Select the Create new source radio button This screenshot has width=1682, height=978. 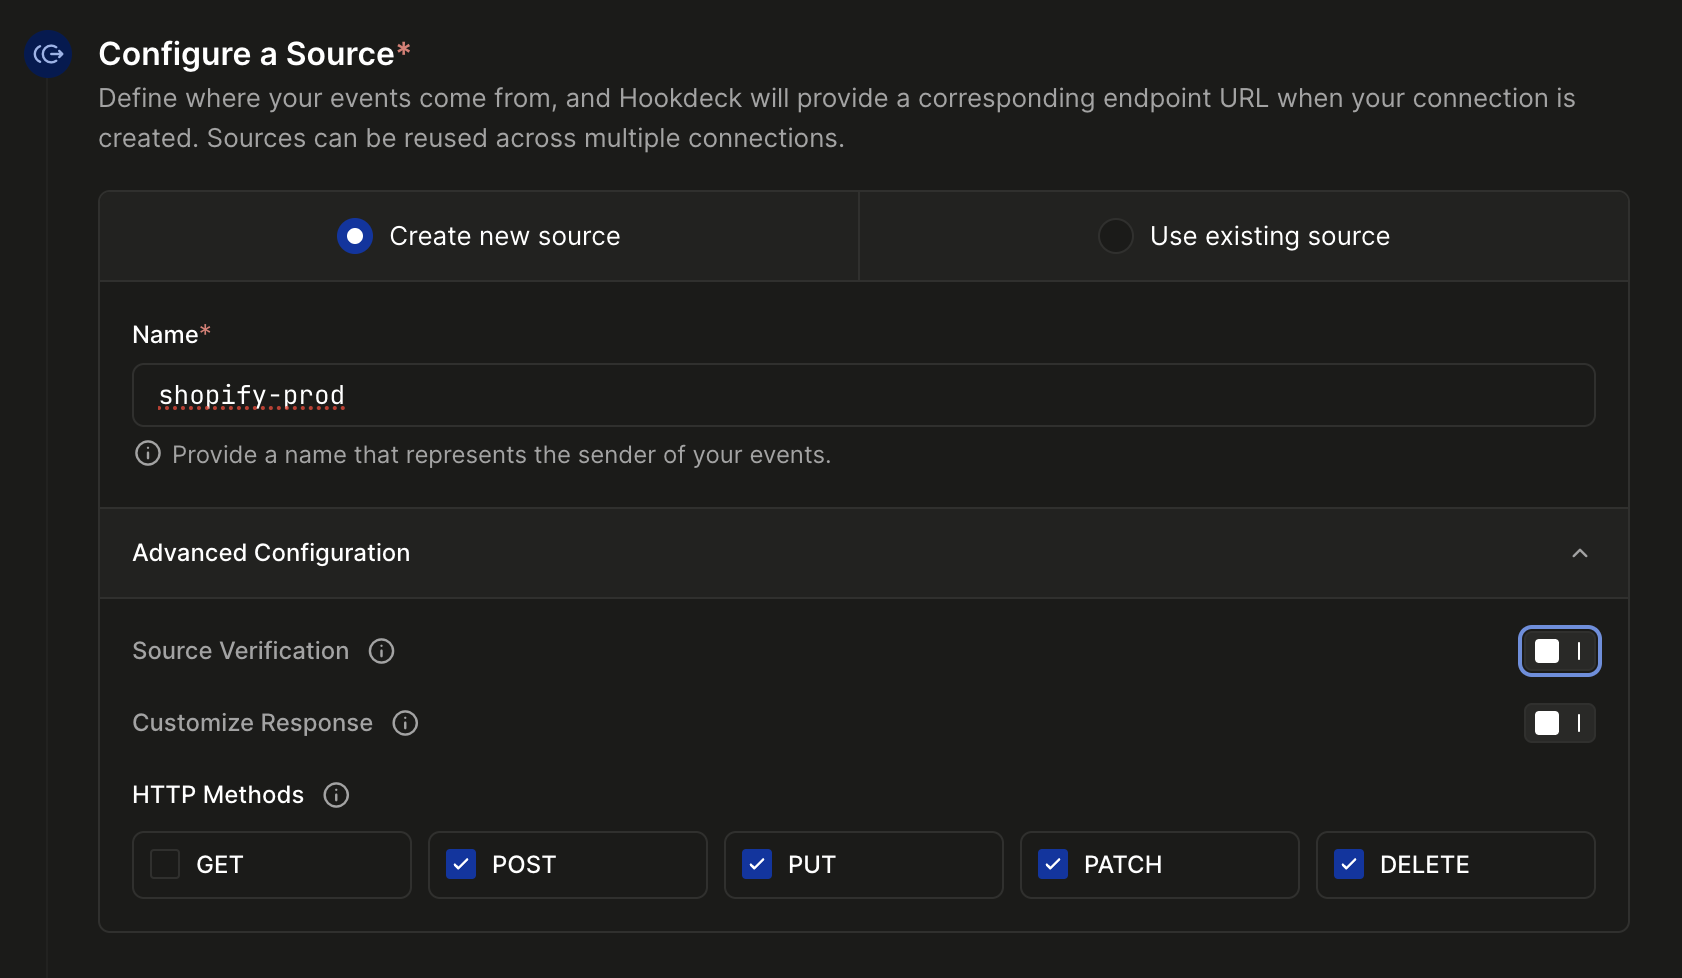coord(355,236)
